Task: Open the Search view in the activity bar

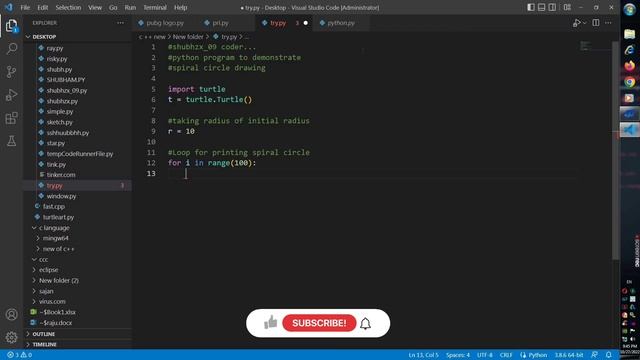Action: click(x=11, y=49)
